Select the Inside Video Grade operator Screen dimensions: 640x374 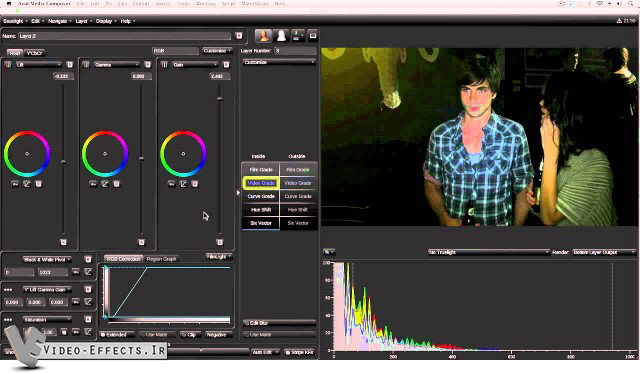point(261,183)
